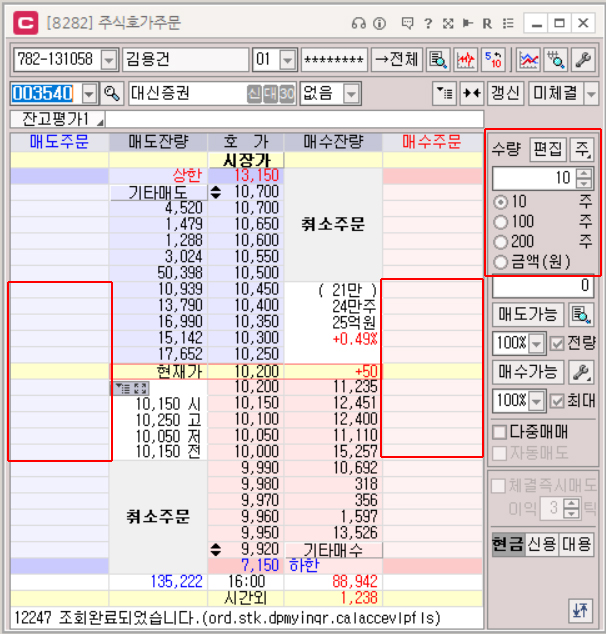Open the wrench icon beside 매수가능
606x634 pixels.
click(581, 372)
